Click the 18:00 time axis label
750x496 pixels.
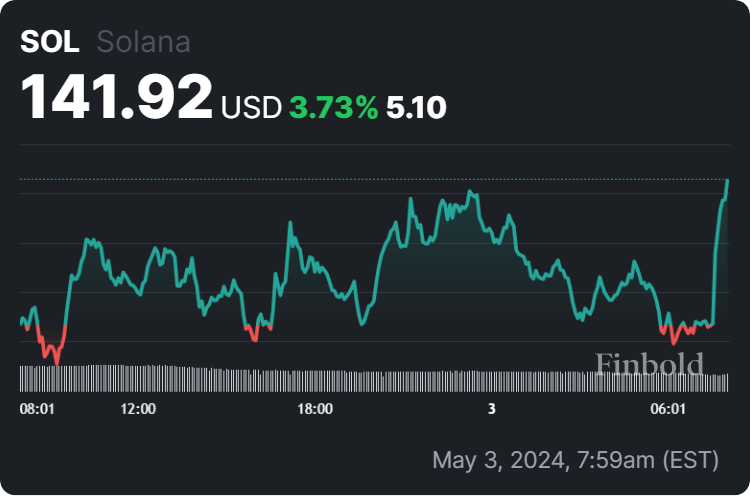[x=315, y=409]
